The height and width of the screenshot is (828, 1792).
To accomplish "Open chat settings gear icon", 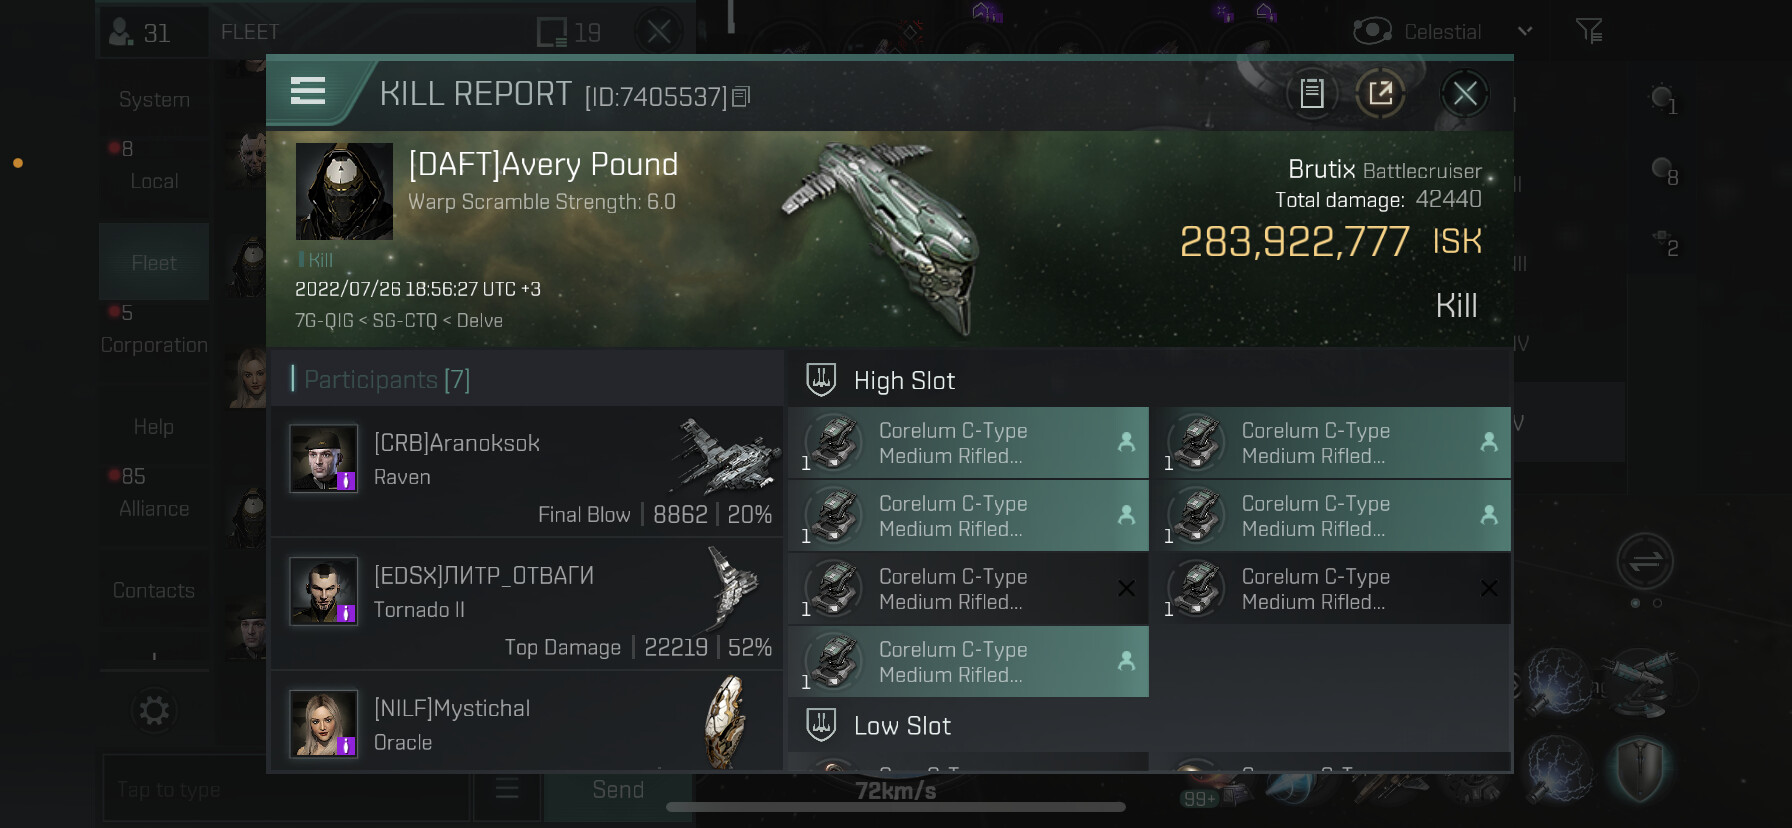I will (154, 711).
